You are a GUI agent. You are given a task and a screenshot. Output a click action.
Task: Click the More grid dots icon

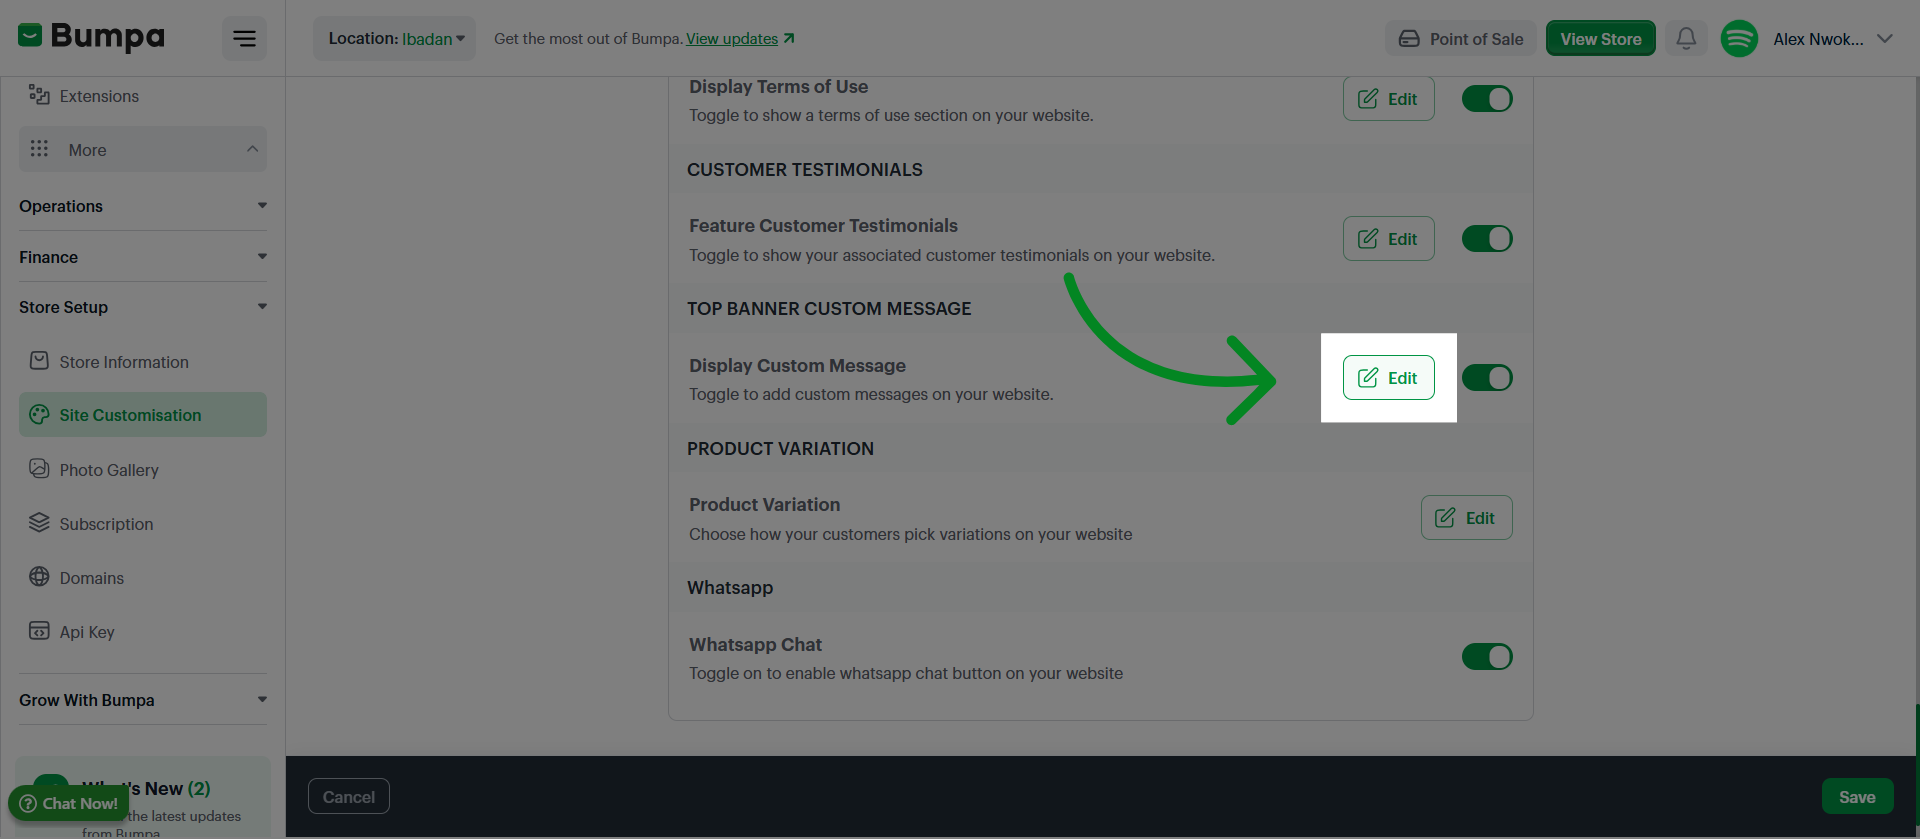[x=39, y=148]
